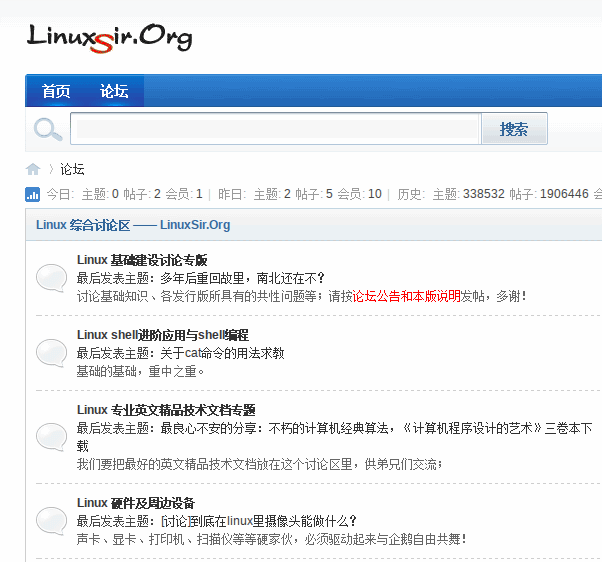602x562 pixels.
Task: Open the 论坛 navigation tab
Action: [x=114, y=91]
